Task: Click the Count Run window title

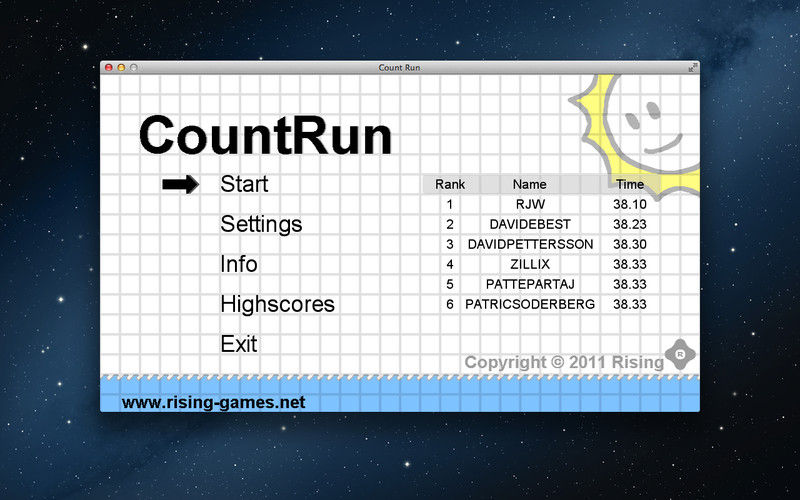Action: (399, 67)
